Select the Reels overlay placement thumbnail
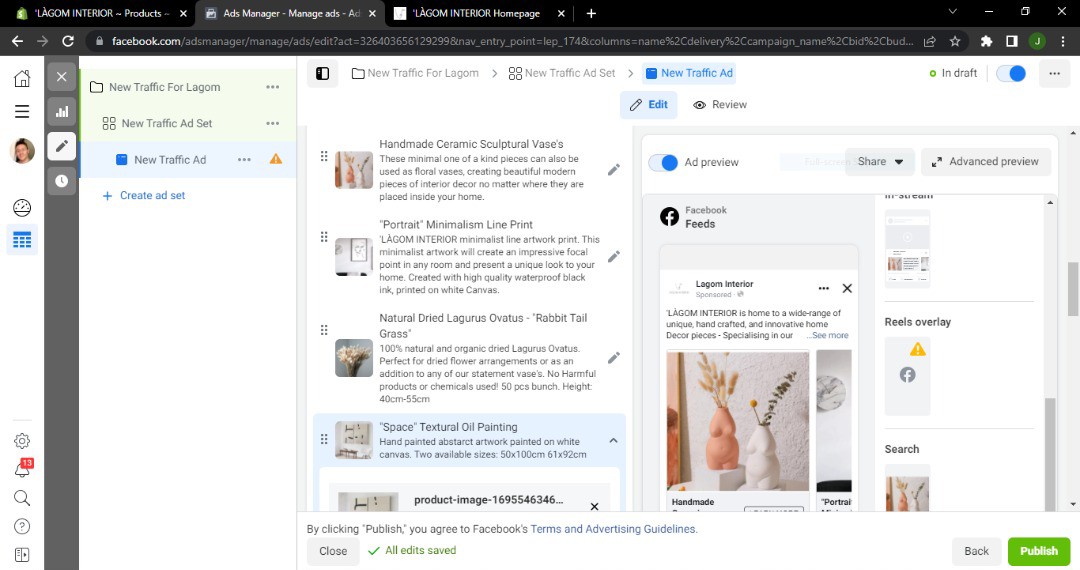 [x=907, y=376]
